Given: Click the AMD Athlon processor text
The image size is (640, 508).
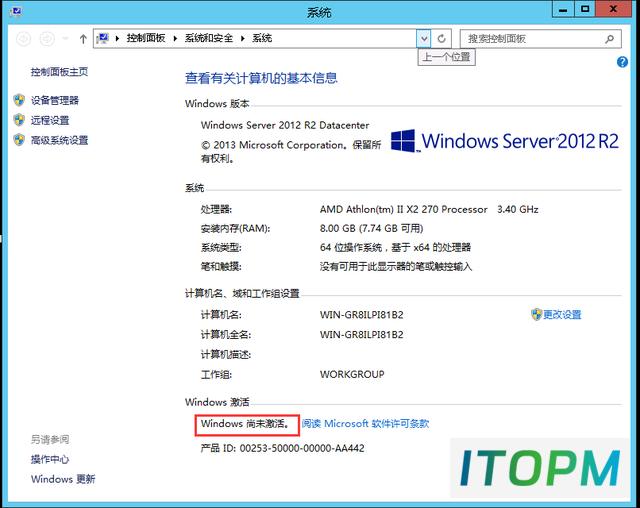Looking at the screenshot, I should 429,210.
